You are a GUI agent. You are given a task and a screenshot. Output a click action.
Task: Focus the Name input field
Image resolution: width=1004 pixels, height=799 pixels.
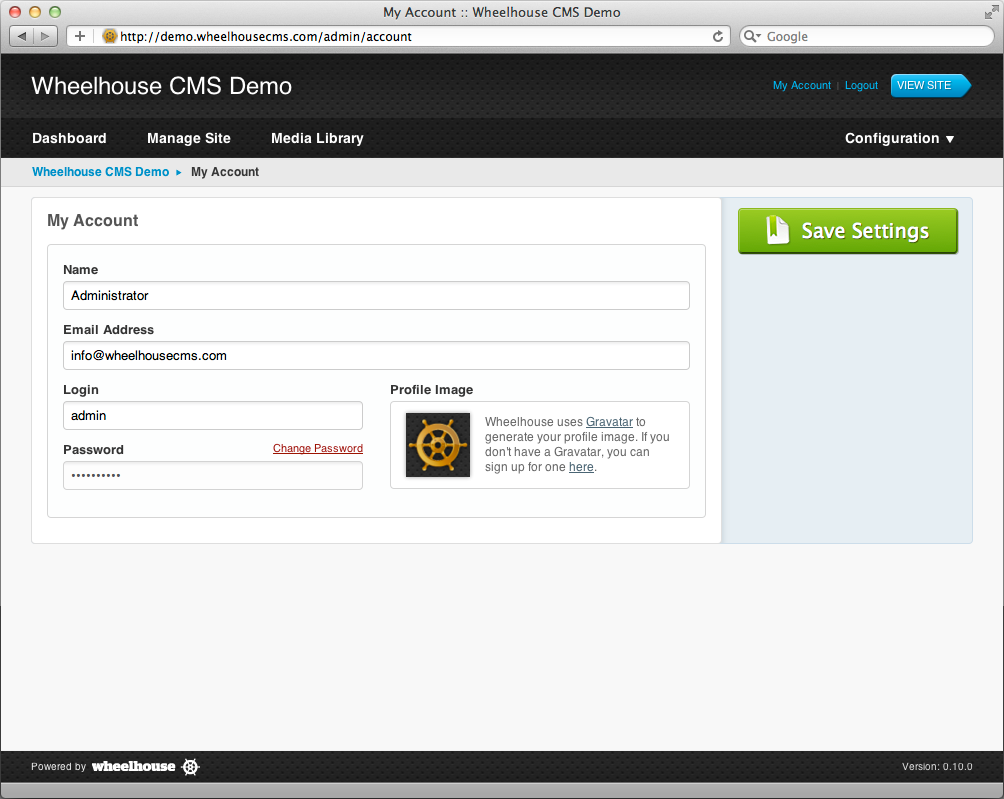(376, 296)
